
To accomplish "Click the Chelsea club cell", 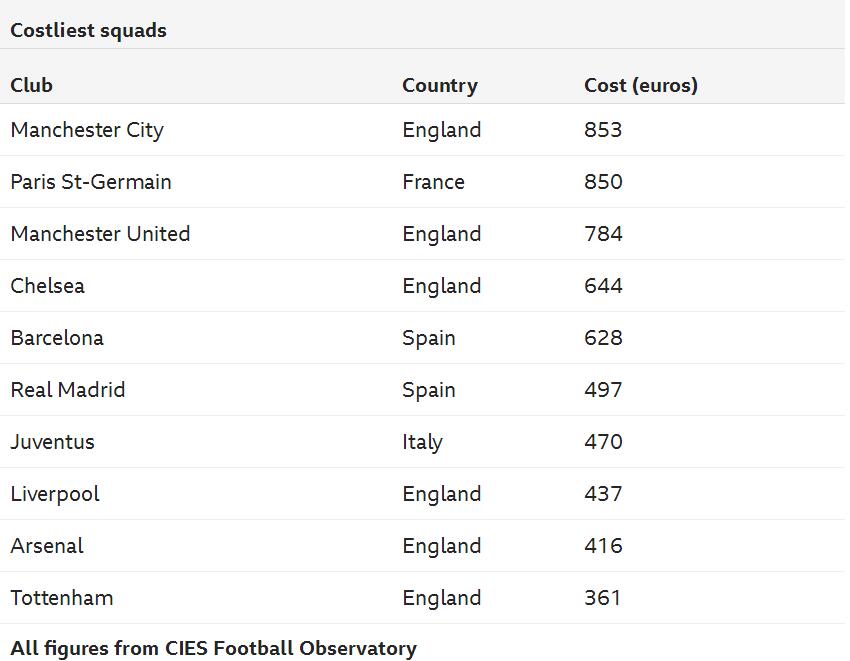I will click(x=48, y=286).
